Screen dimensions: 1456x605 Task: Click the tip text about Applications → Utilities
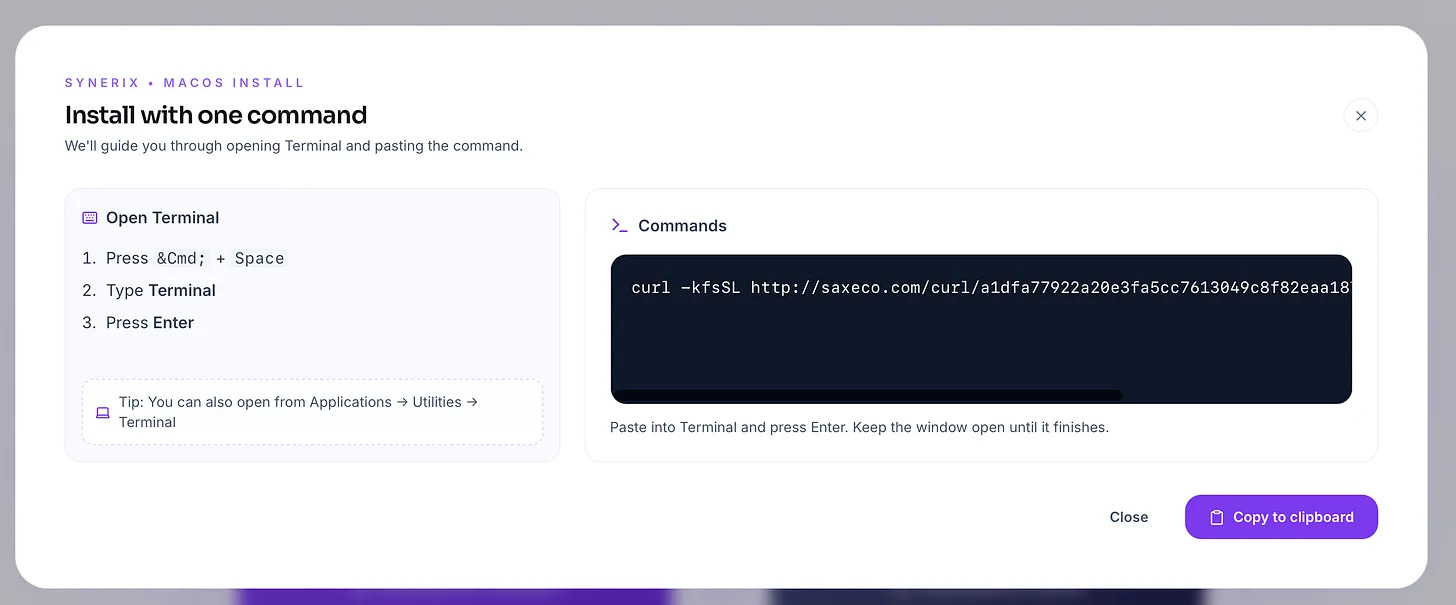(x=298, y=412)
